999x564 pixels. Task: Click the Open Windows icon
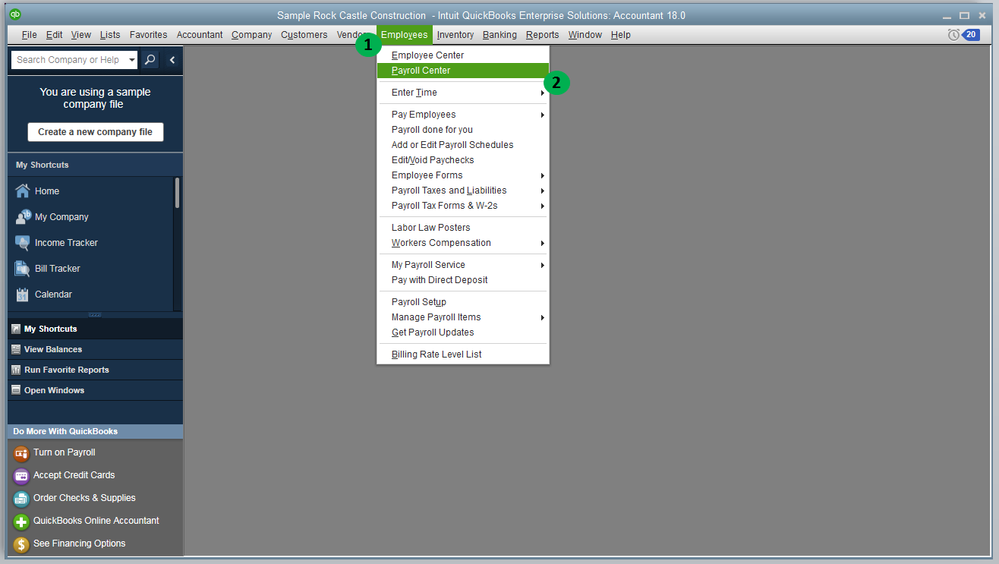tap(16, 390)
